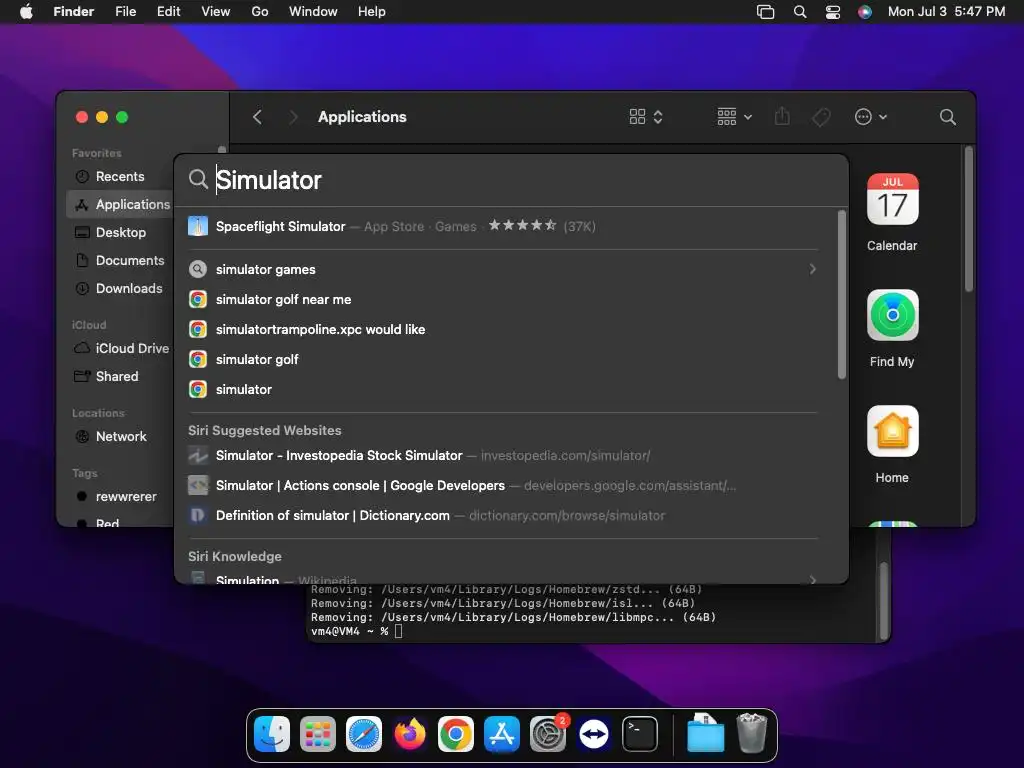Viewport: 1024px width, 768px height.
Task: Expand the 'simulator games' row chevron
Action: pyautogui.click(x=812, y=269)
